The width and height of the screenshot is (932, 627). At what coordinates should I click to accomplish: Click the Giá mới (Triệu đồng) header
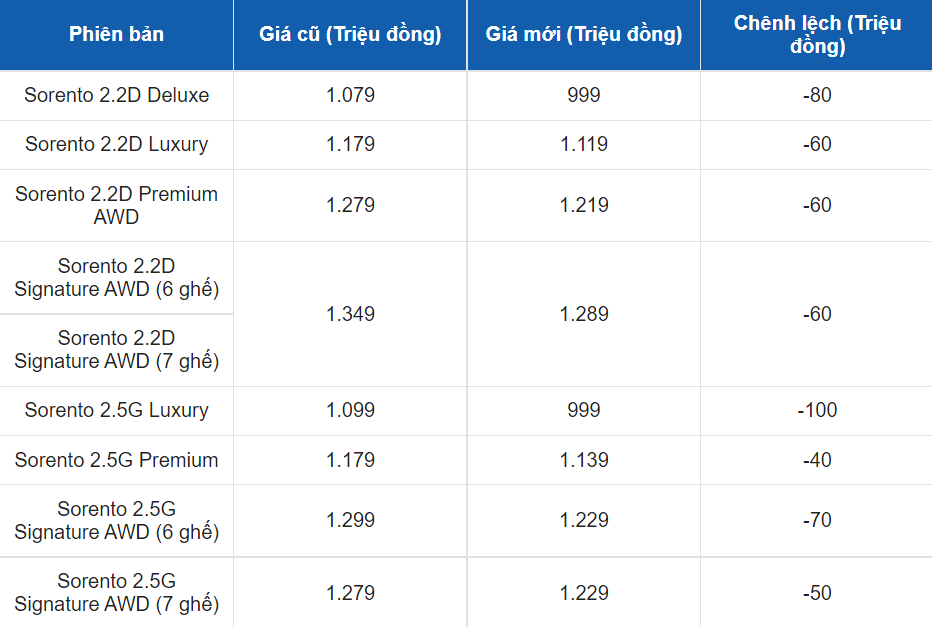tap(584, 34)
